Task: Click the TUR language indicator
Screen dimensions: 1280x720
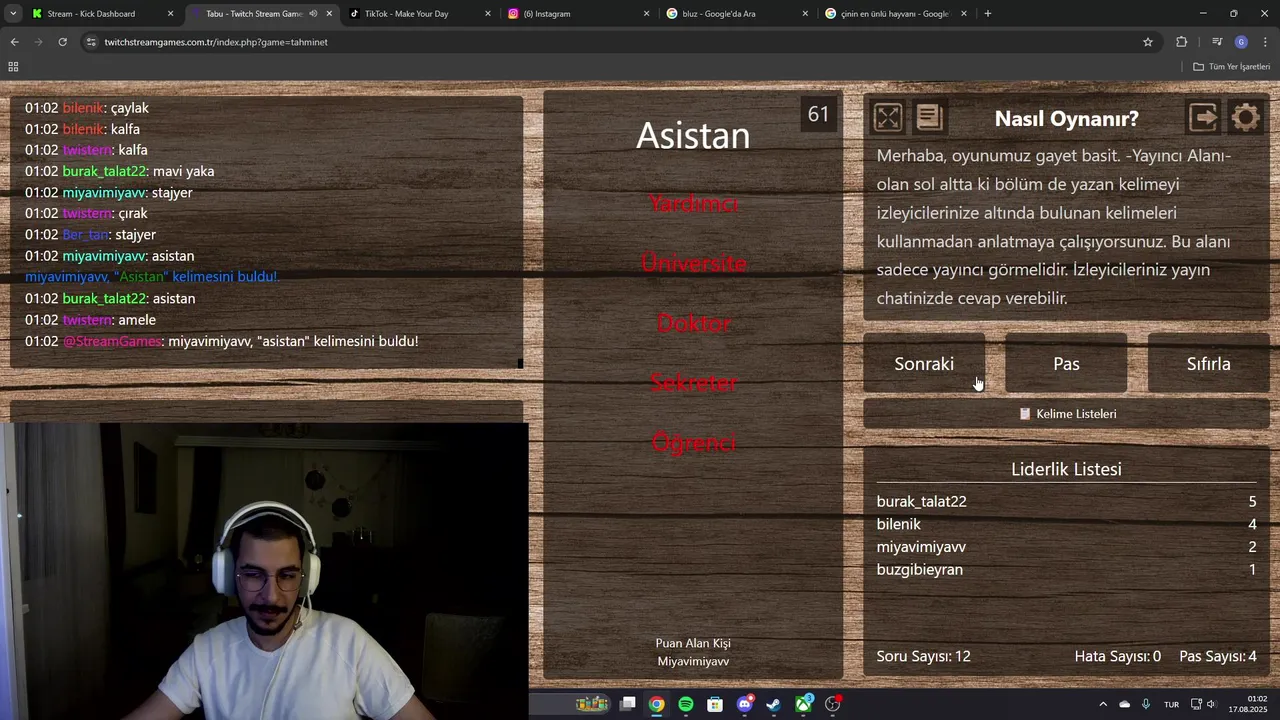Action: tap(1171, 704)
